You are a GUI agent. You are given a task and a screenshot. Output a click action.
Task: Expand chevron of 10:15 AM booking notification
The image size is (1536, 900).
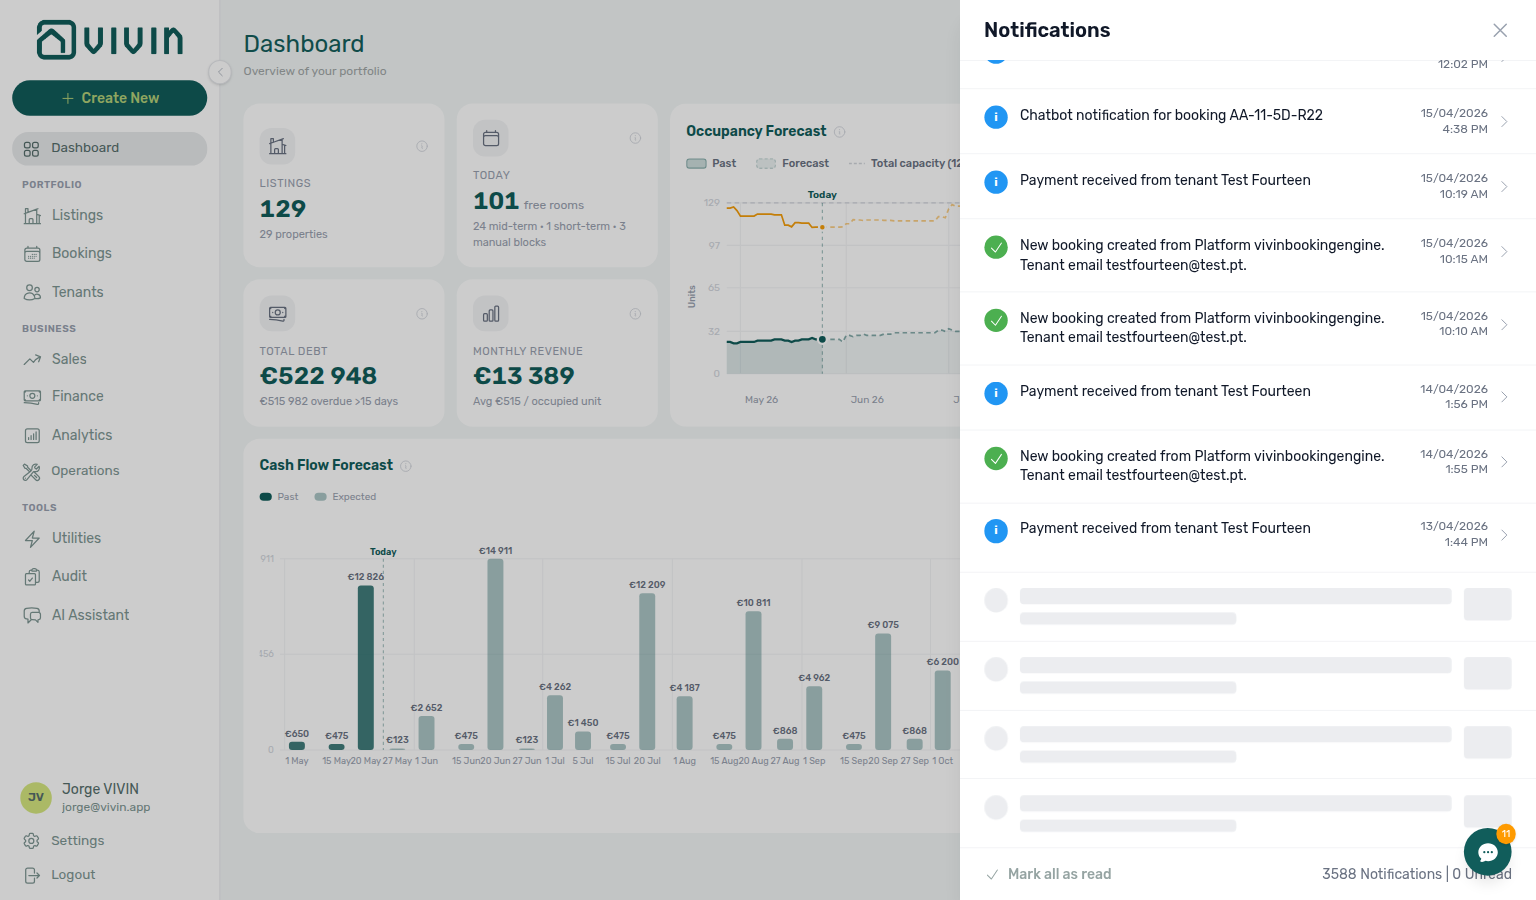(x=1504, y=251)
